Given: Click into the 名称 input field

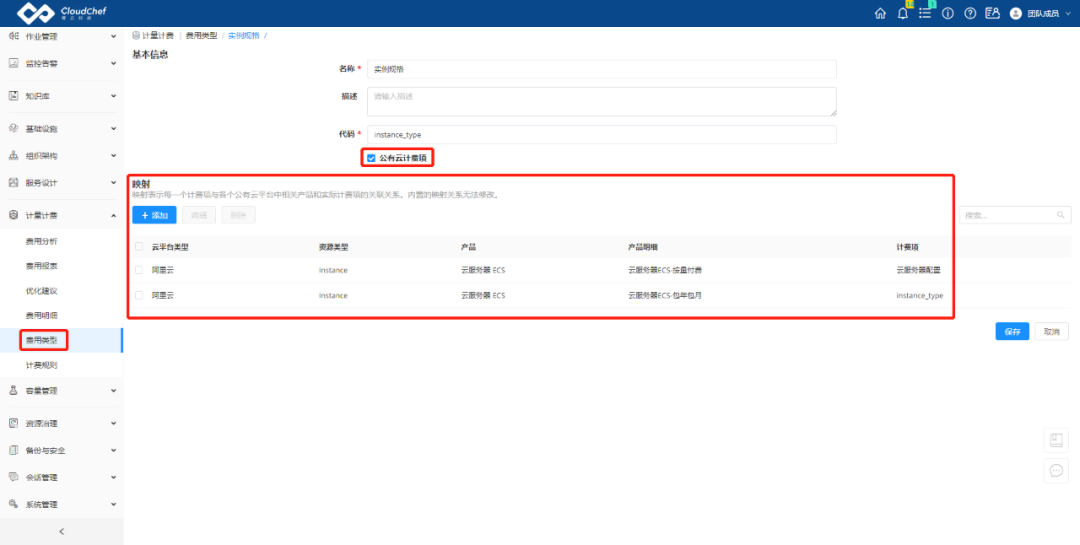Looking at the screenshot, I should [601, 69].
